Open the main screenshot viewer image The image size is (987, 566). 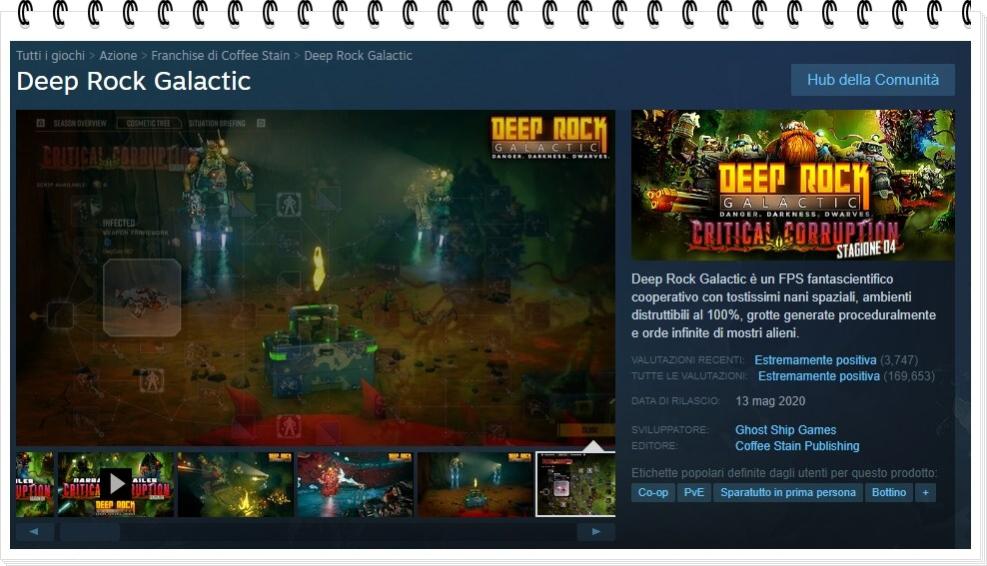(315, 278)
